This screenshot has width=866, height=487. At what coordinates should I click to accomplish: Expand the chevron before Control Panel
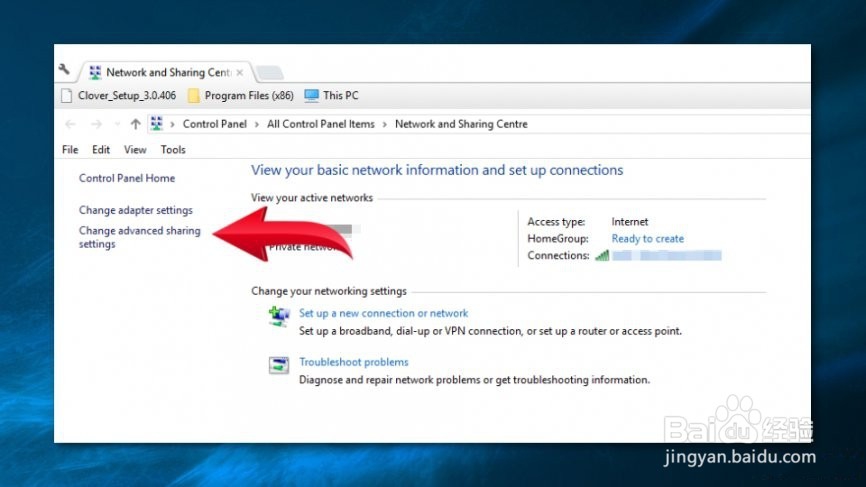click(172, 124)
